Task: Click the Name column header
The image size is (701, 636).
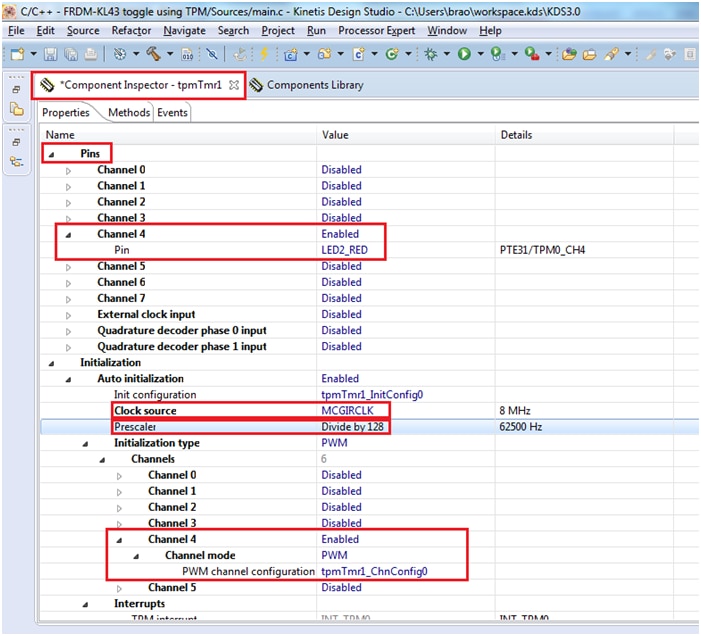Action: pos(178,135)
